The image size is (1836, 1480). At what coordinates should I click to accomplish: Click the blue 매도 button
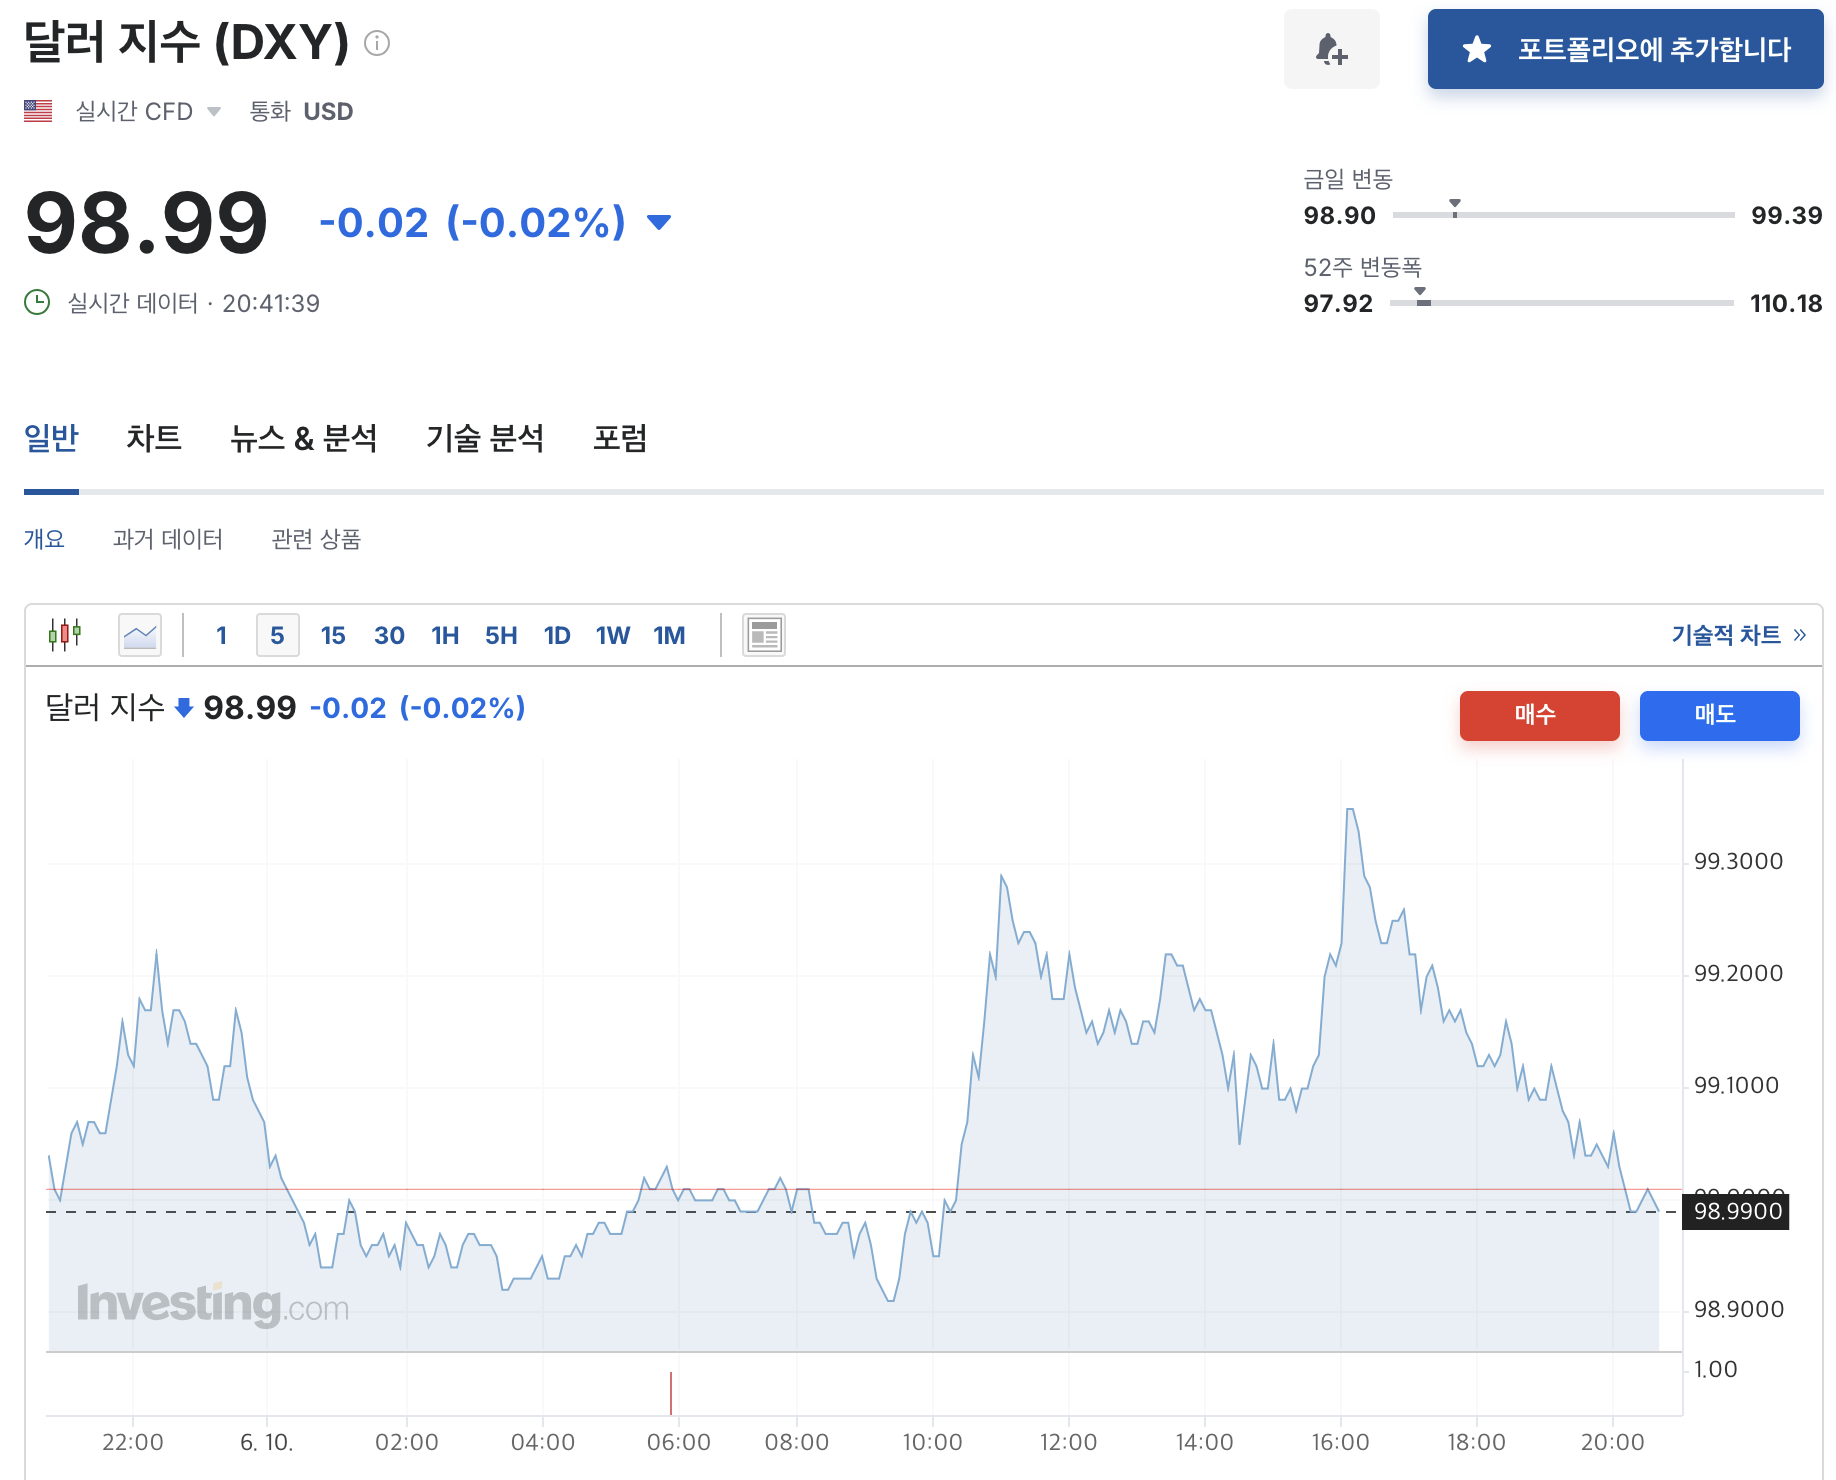click(x=1720, y=715)
